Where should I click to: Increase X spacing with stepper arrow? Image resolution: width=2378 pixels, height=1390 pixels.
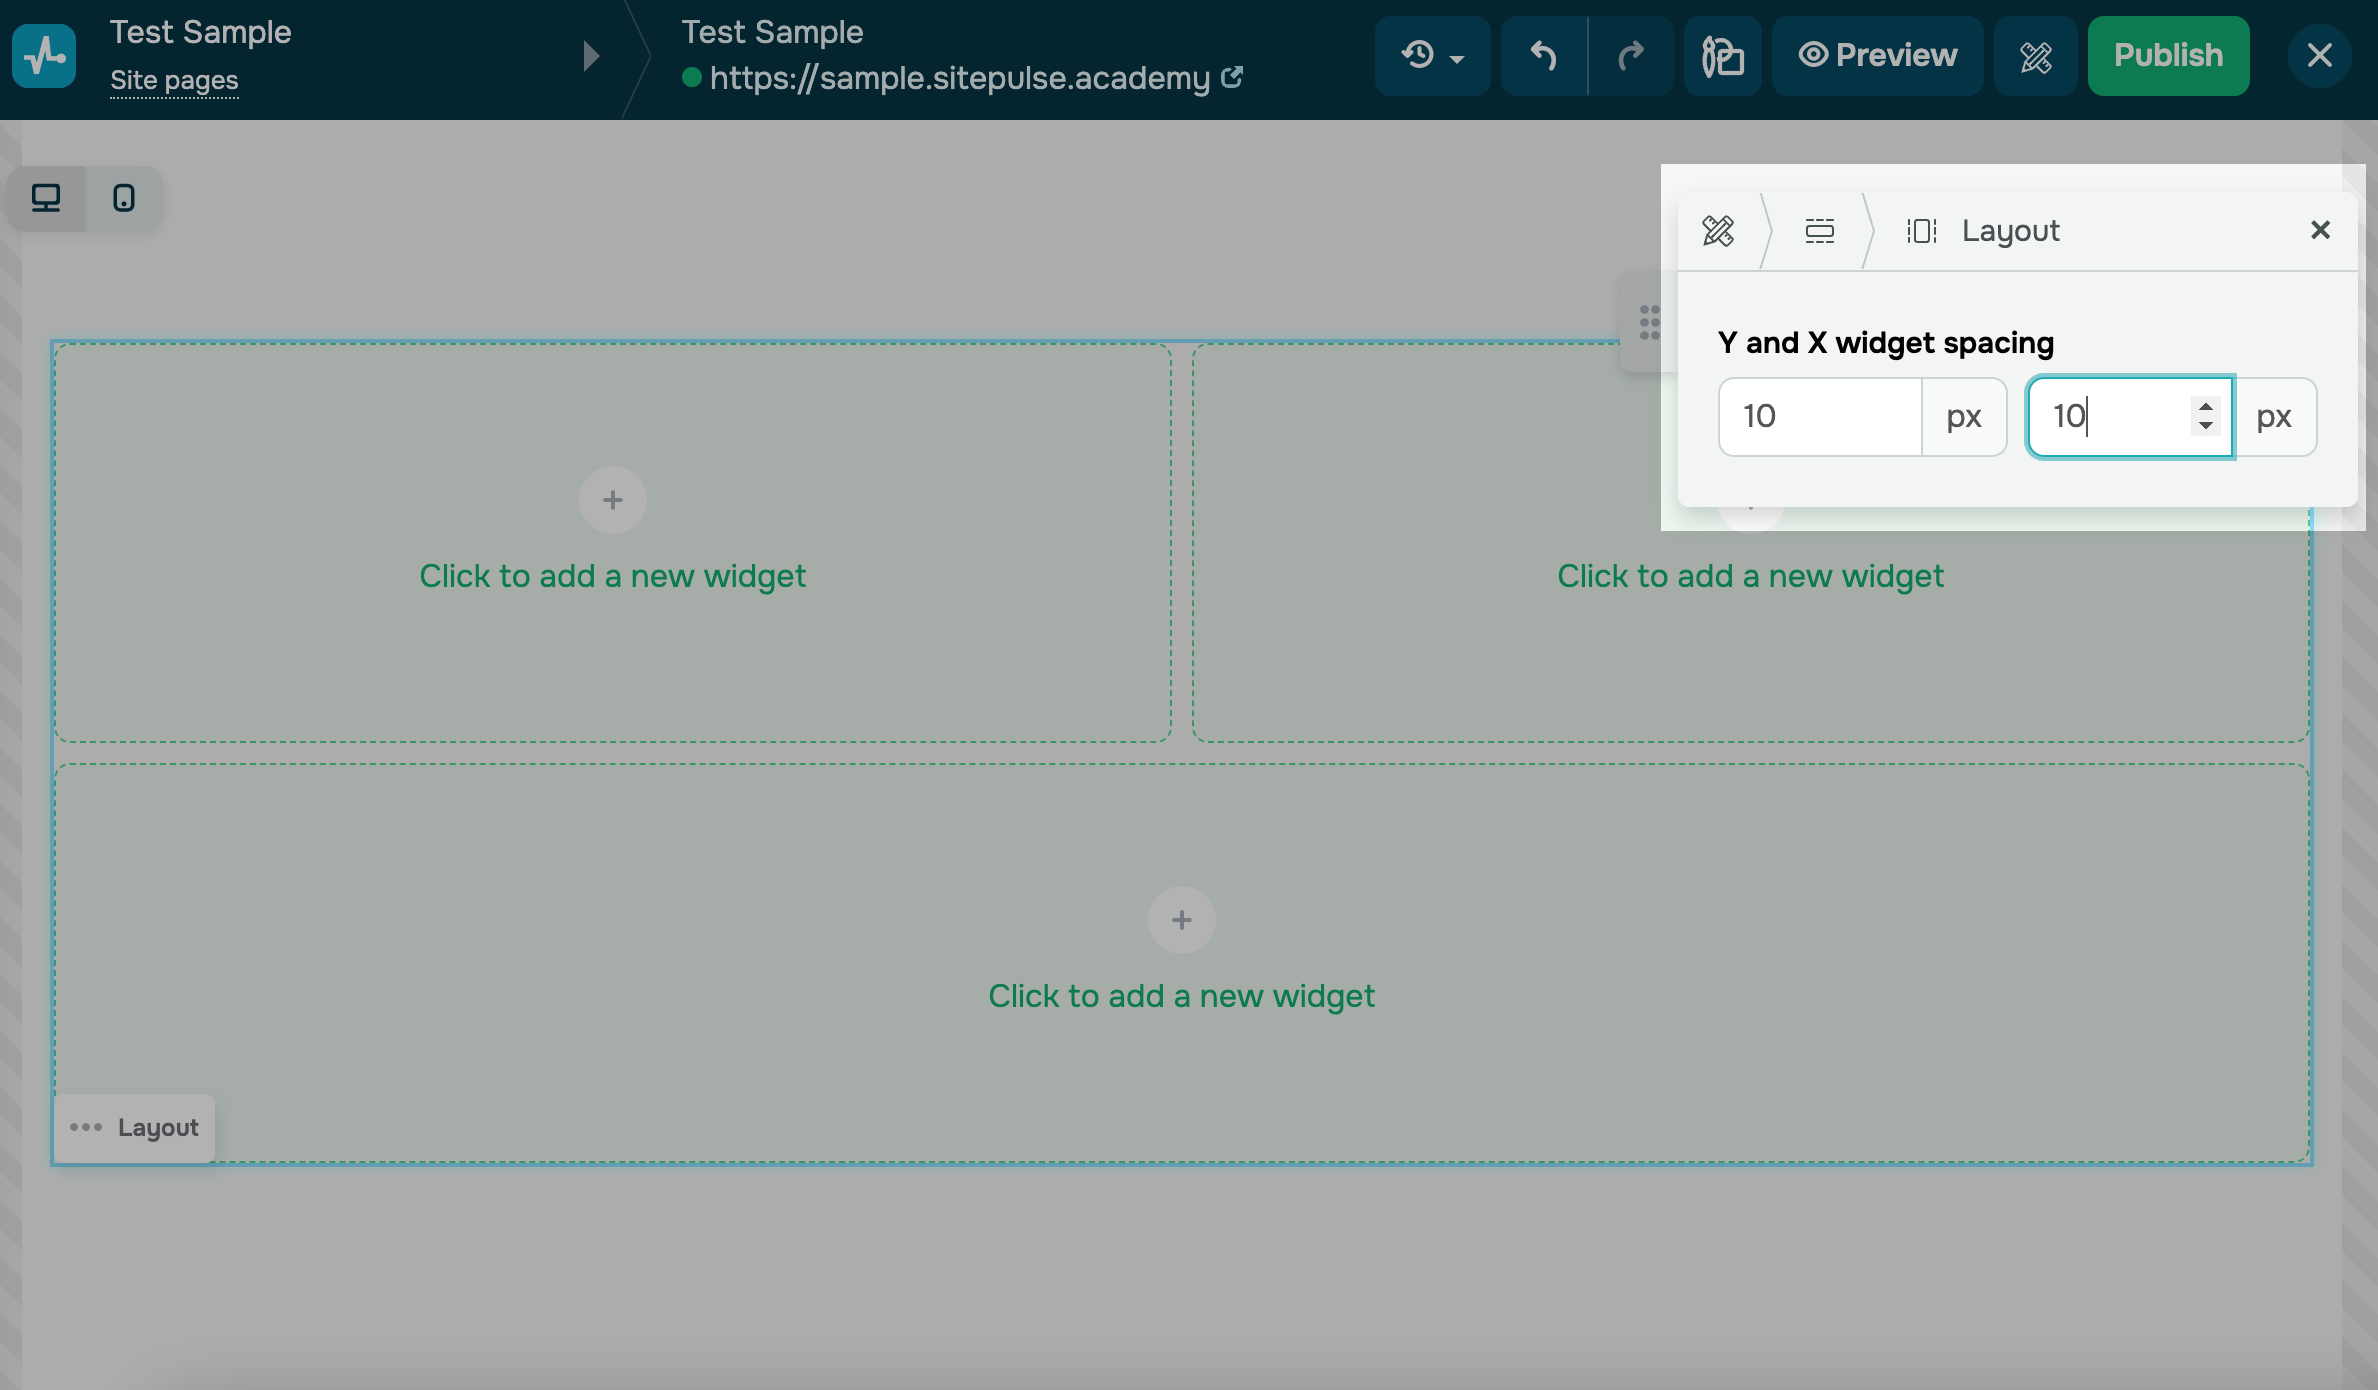tap(2205, 406)
